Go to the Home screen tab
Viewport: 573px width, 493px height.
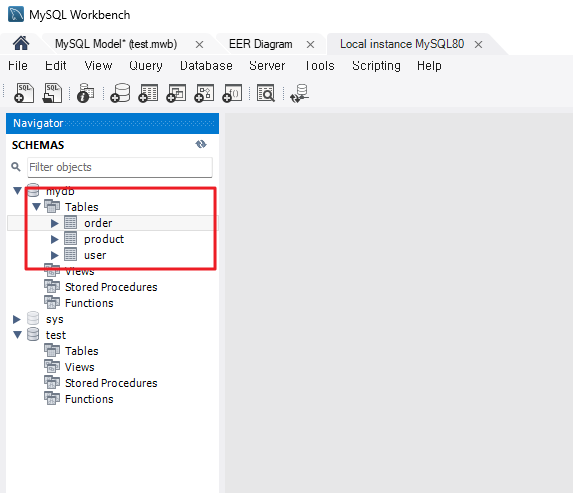(x=21, y=43)
